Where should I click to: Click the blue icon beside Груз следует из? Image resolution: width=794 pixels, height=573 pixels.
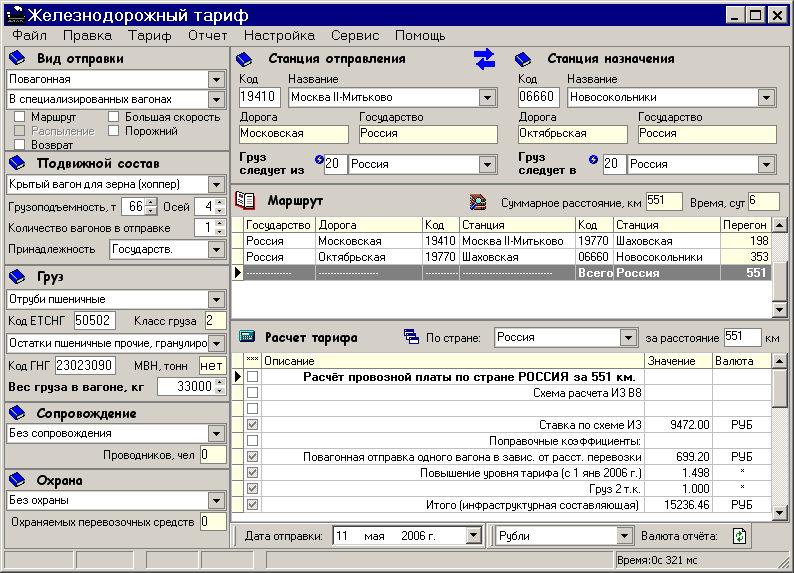[319, 159]
